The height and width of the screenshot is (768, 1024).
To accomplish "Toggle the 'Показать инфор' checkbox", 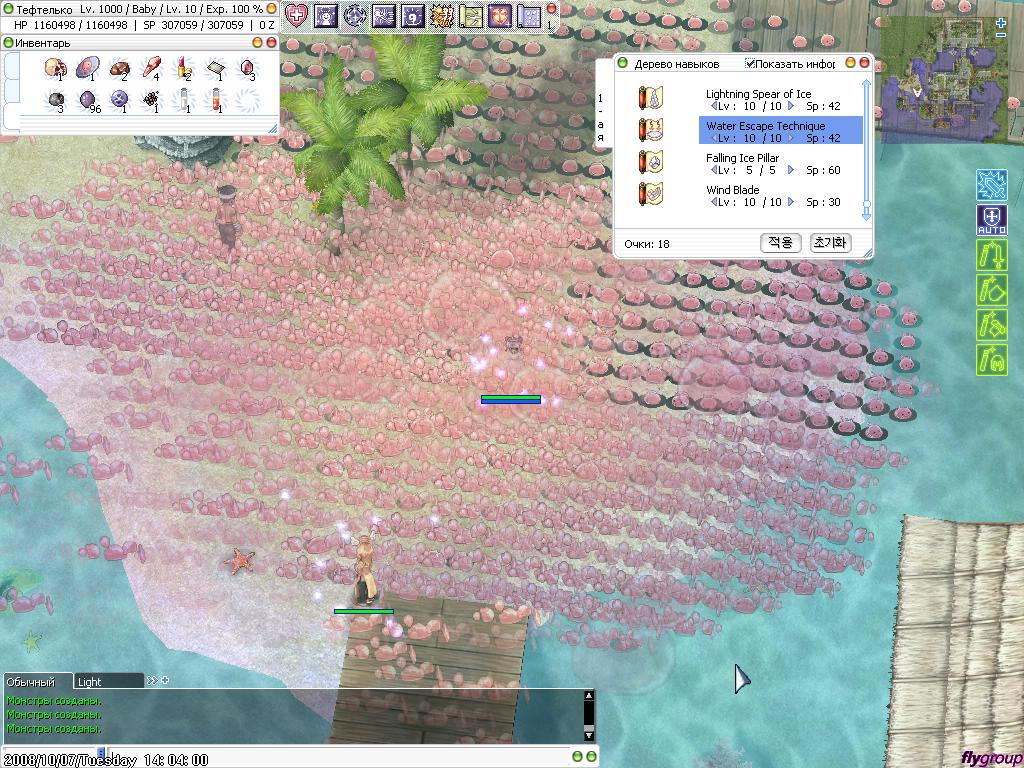I will (x=750, y=64).
